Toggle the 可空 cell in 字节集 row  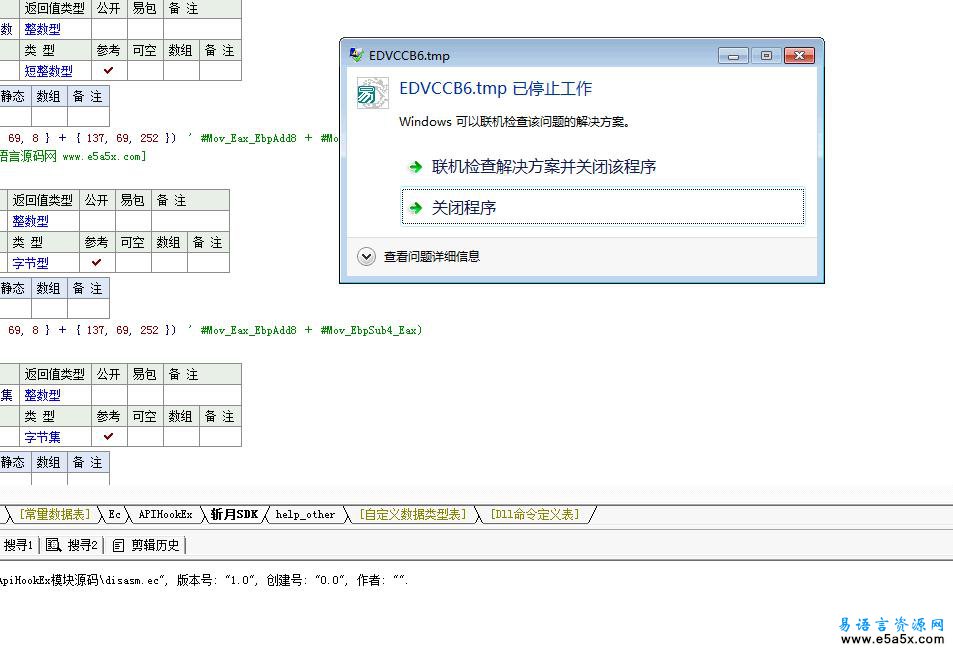click(x=145, y=436)
